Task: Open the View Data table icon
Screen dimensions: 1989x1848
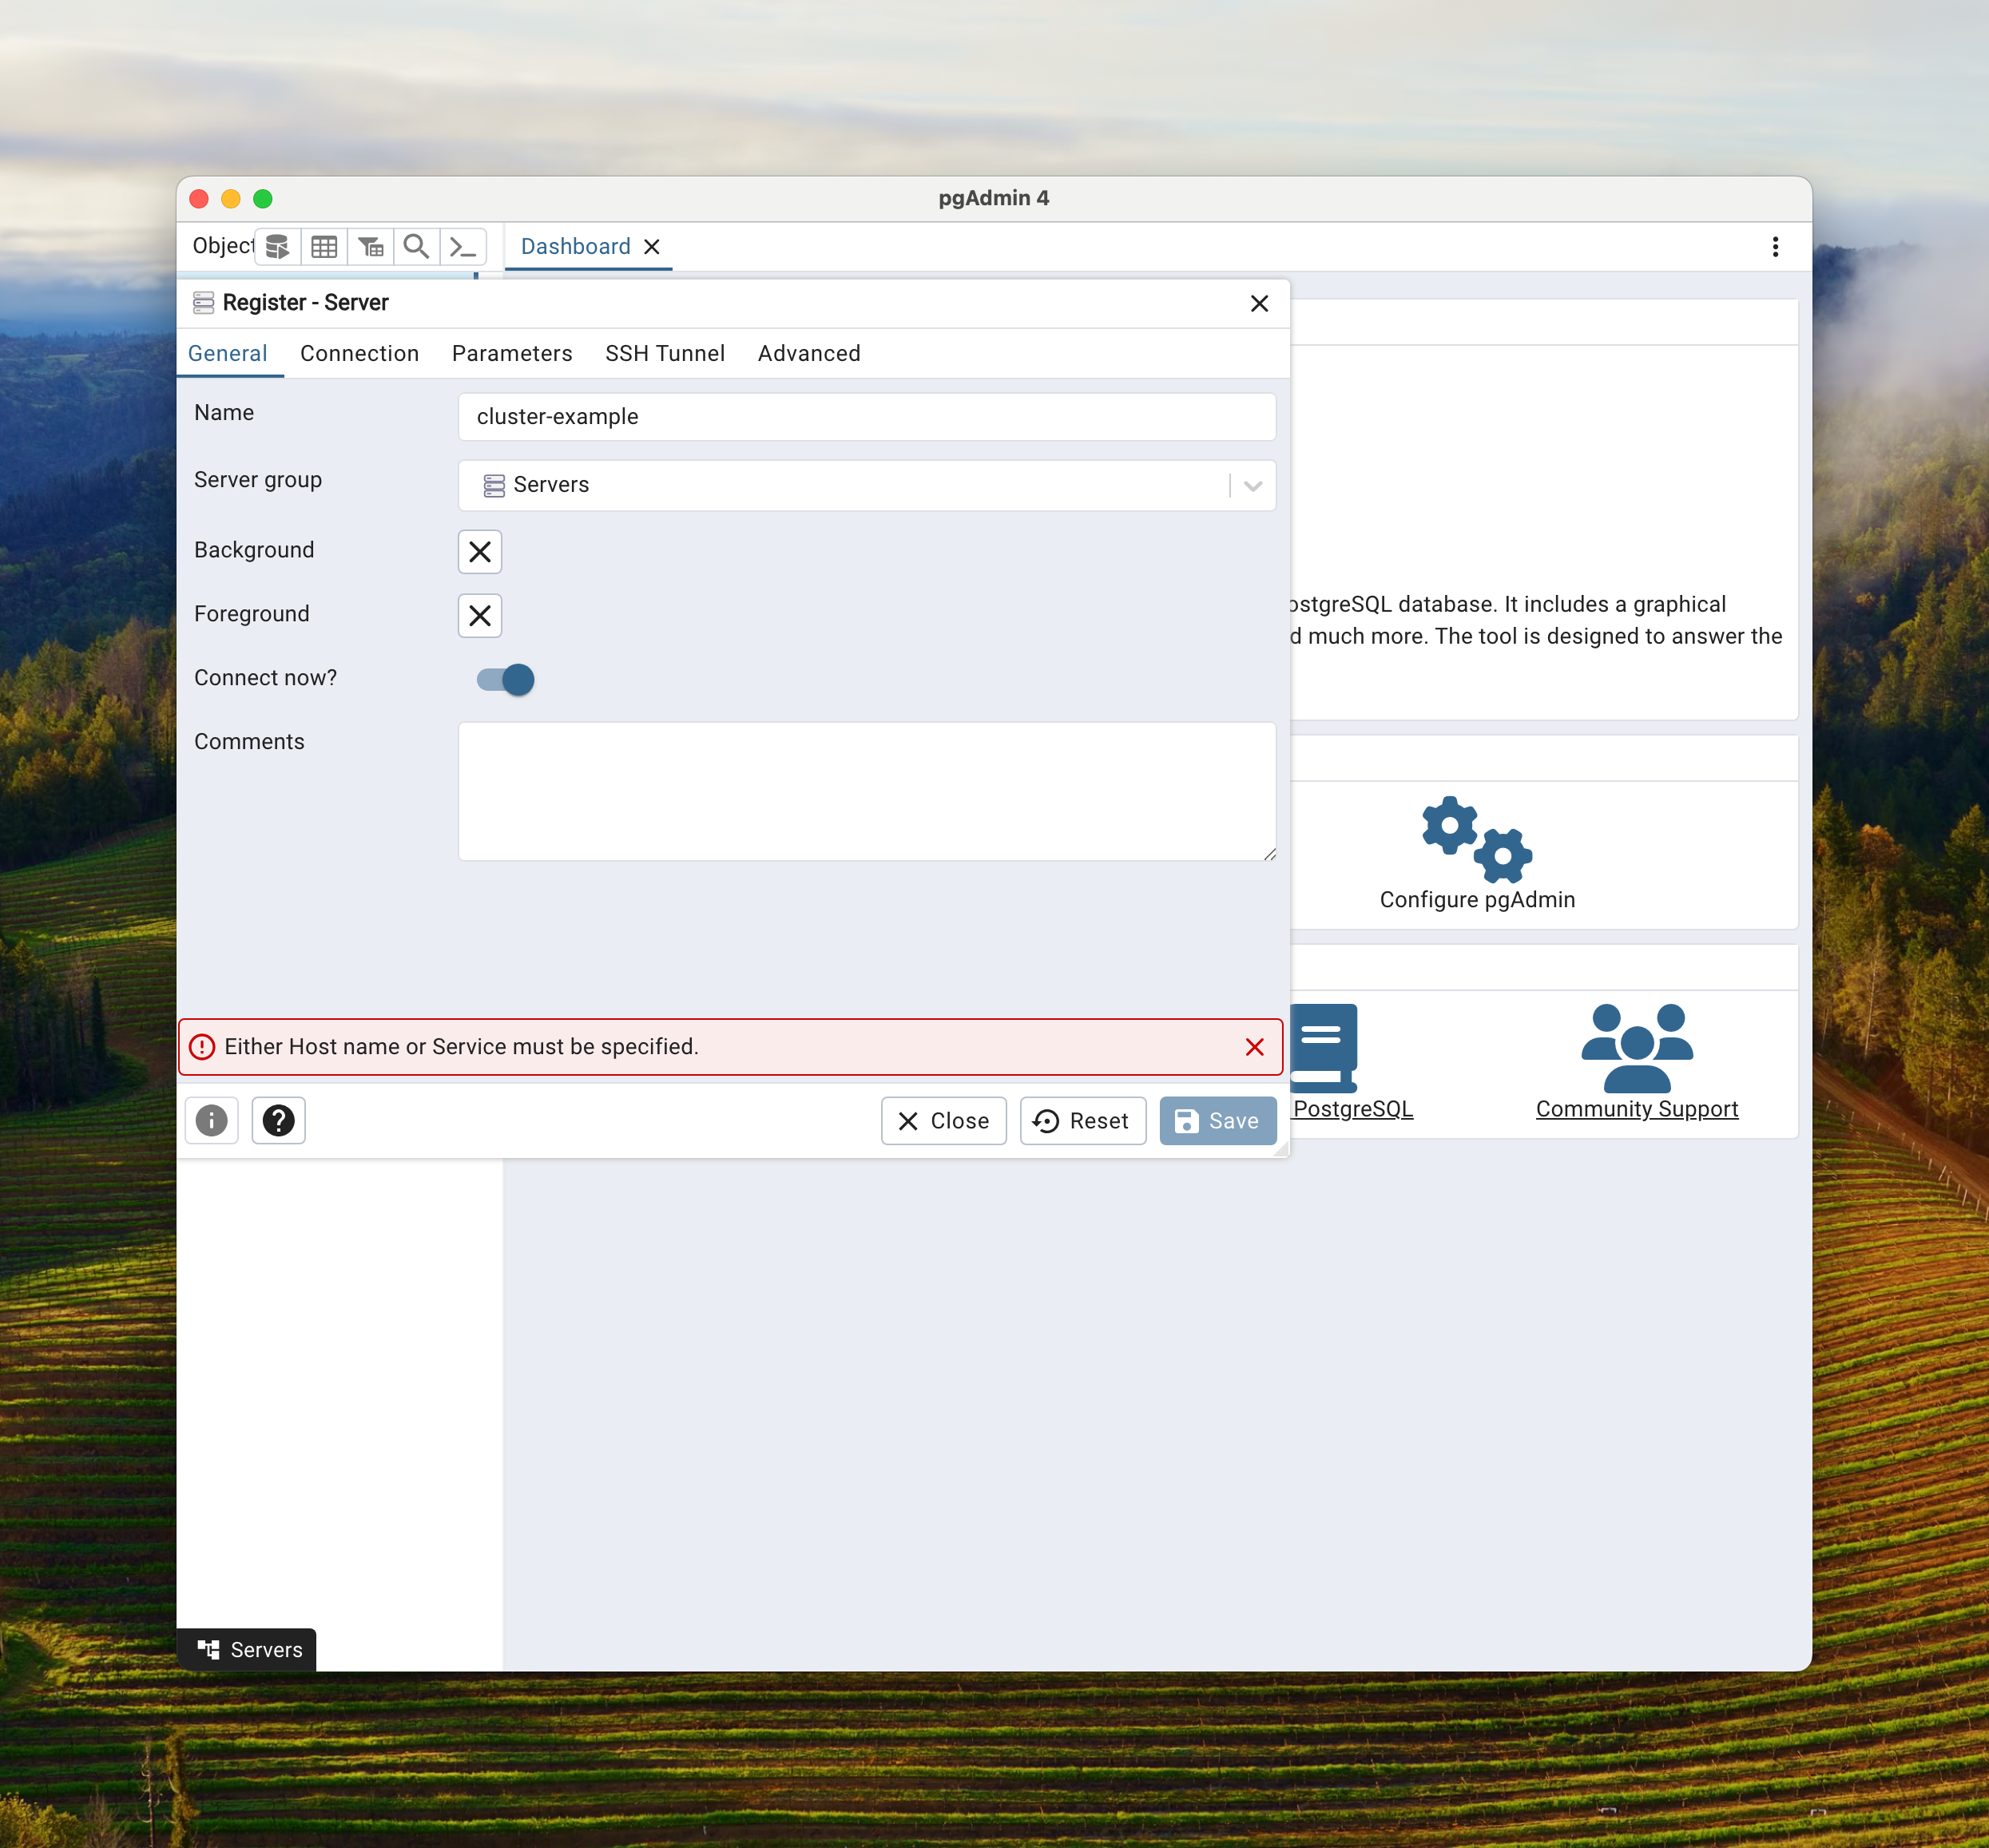Action: pyautogui.click(x=324, y=246)
